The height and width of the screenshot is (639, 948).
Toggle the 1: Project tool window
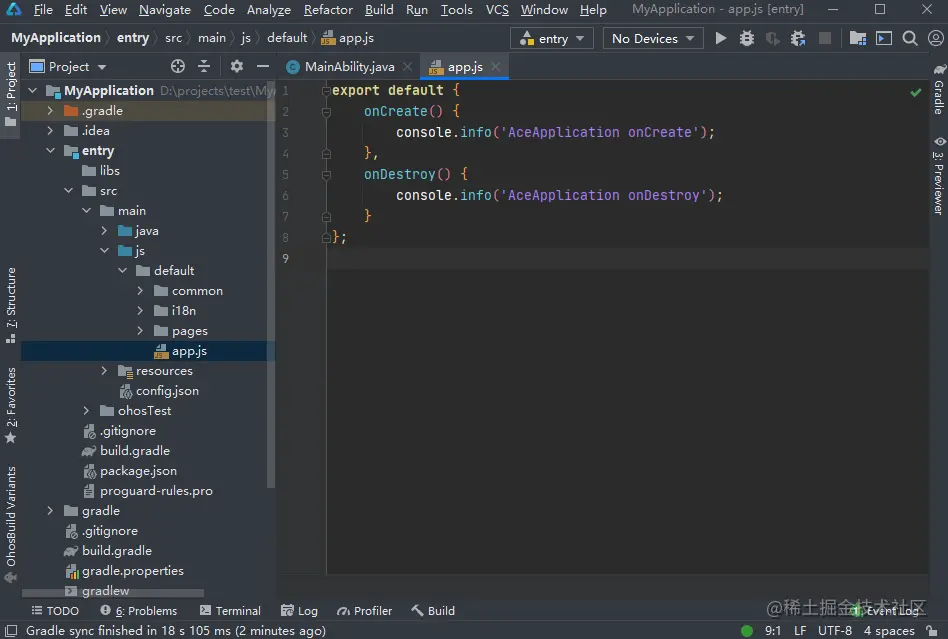11,95
